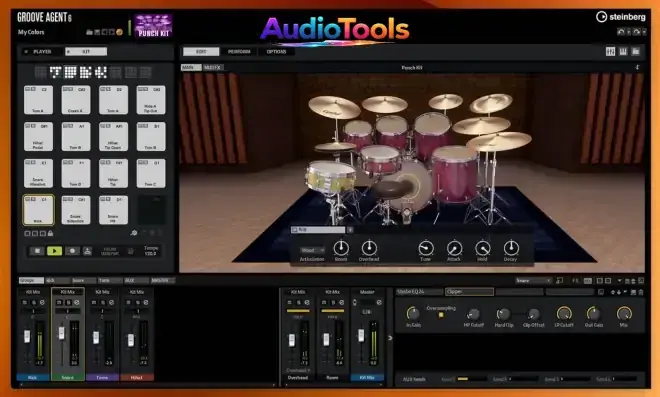Image resolution: width=660 pixels, height=397 pixels.
Task: Open the Articulation dropdown
Action: tap(312, 250)
